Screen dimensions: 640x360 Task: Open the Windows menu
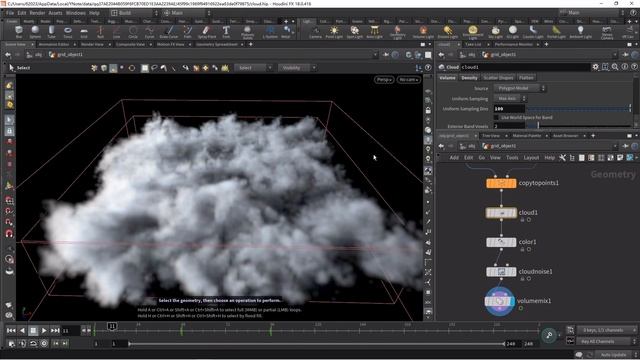click(x=76, y=13)
